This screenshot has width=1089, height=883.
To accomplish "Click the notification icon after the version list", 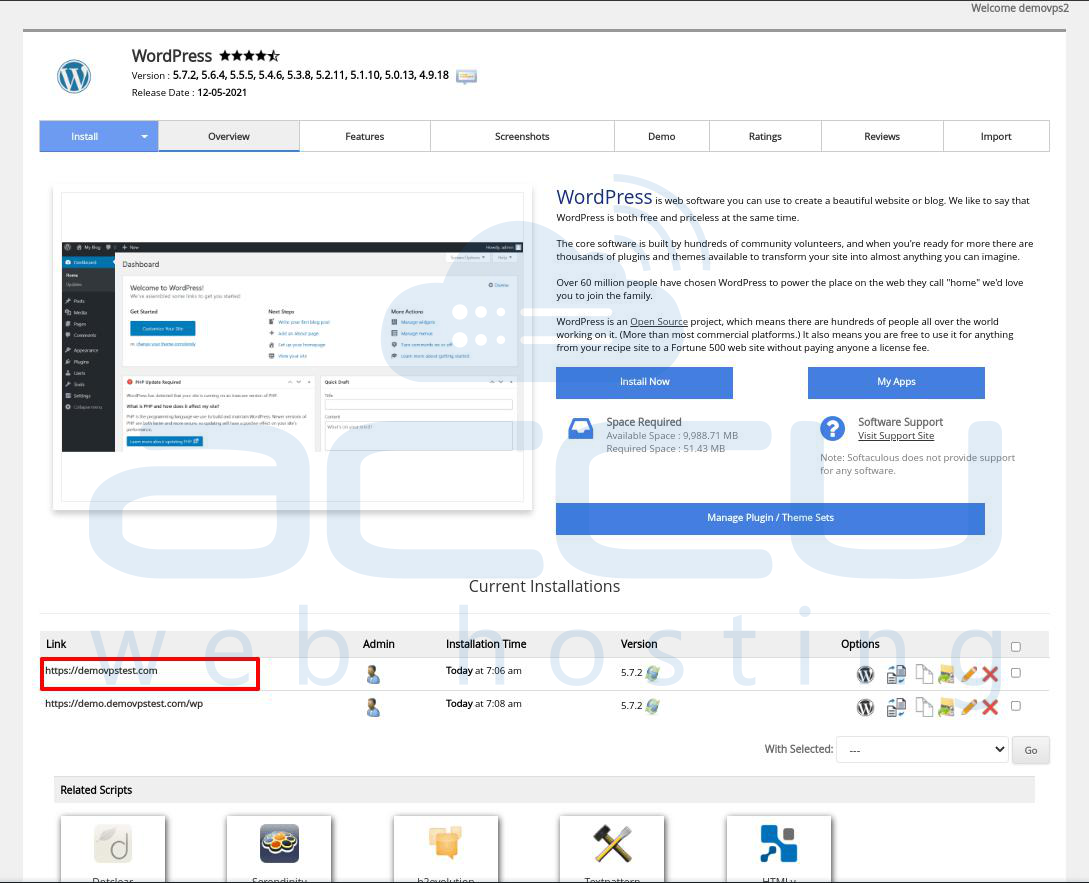I will click(466, 76).
